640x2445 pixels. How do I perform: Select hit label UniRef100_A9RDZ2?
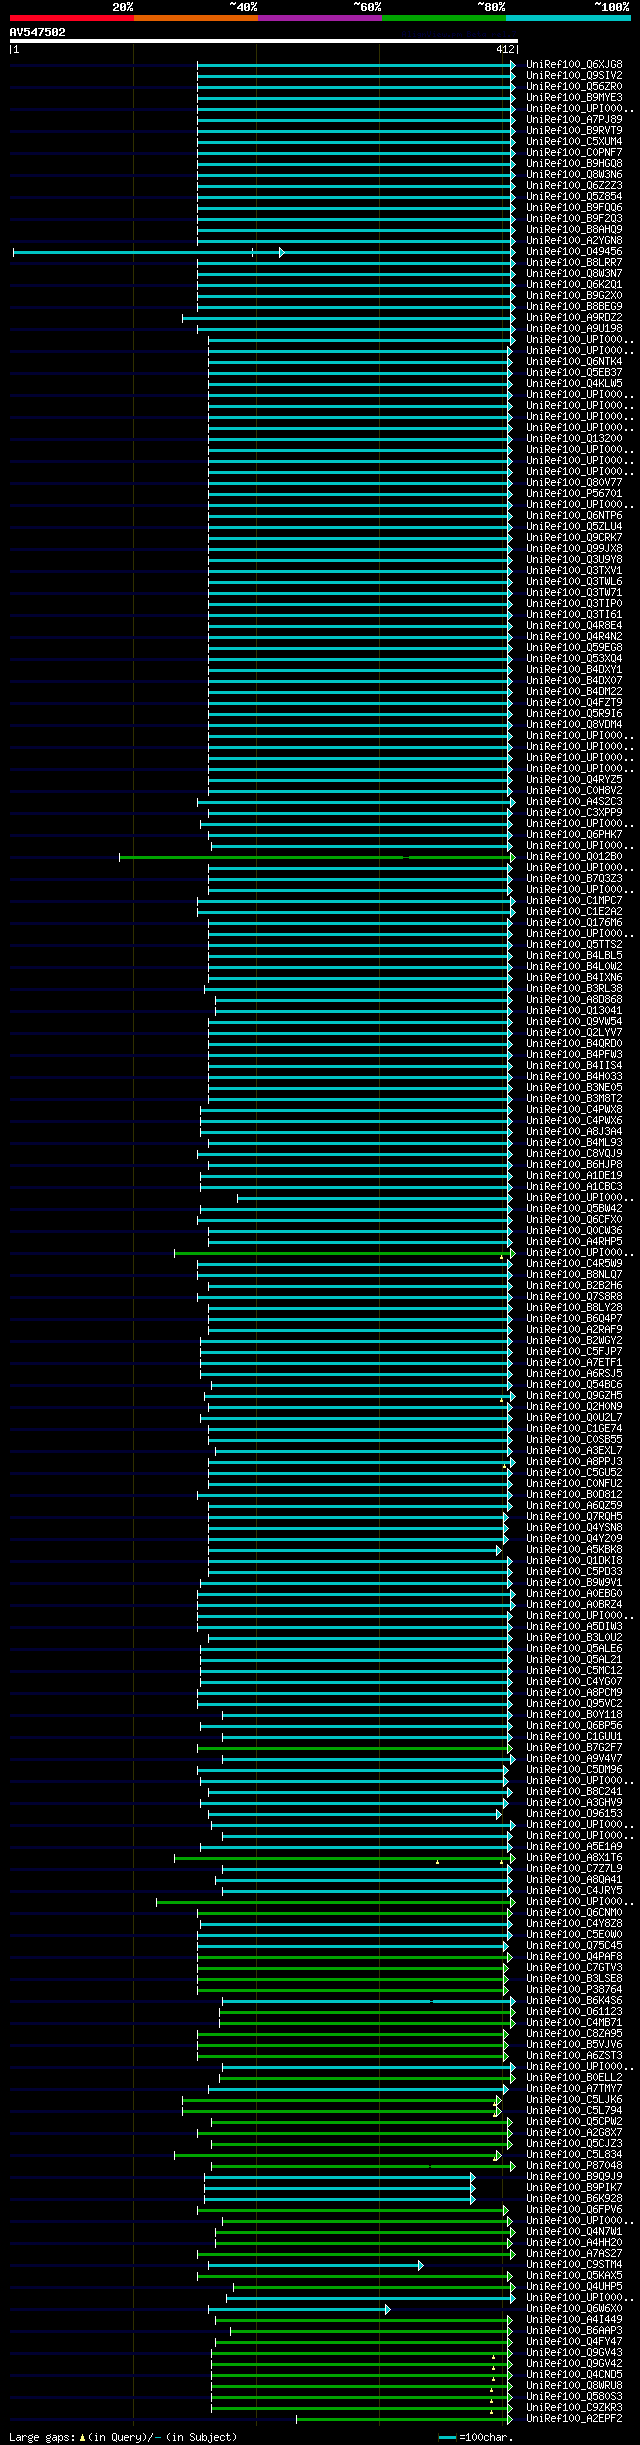pos(574,318)
